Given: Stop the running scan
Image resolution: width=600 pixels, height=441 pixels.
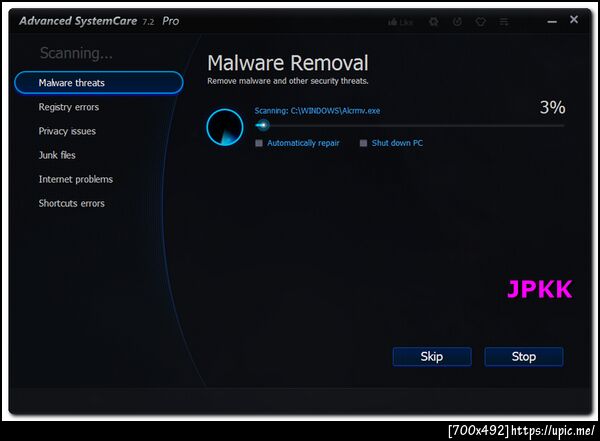Looking at the screenshot, I should 524,357.
